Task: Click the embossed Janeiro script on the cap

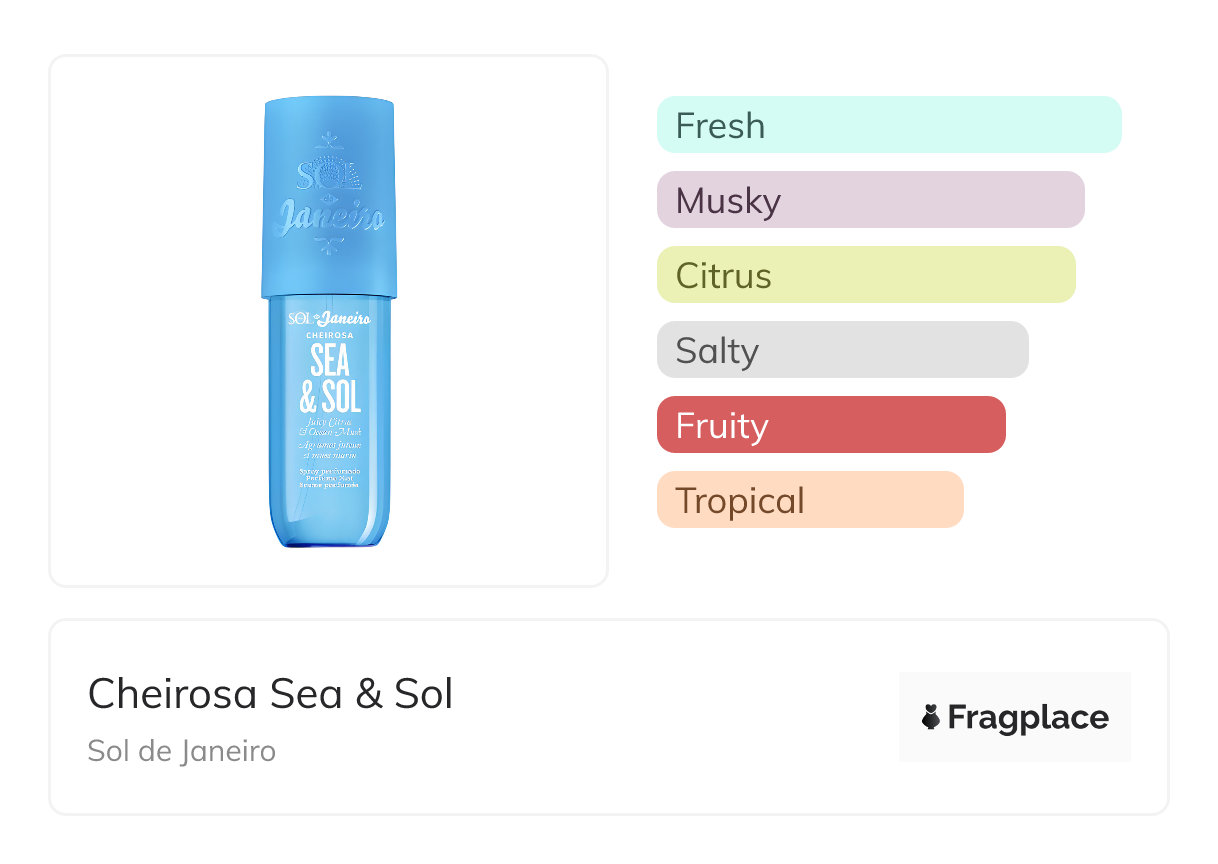Action: pos(329,215)
